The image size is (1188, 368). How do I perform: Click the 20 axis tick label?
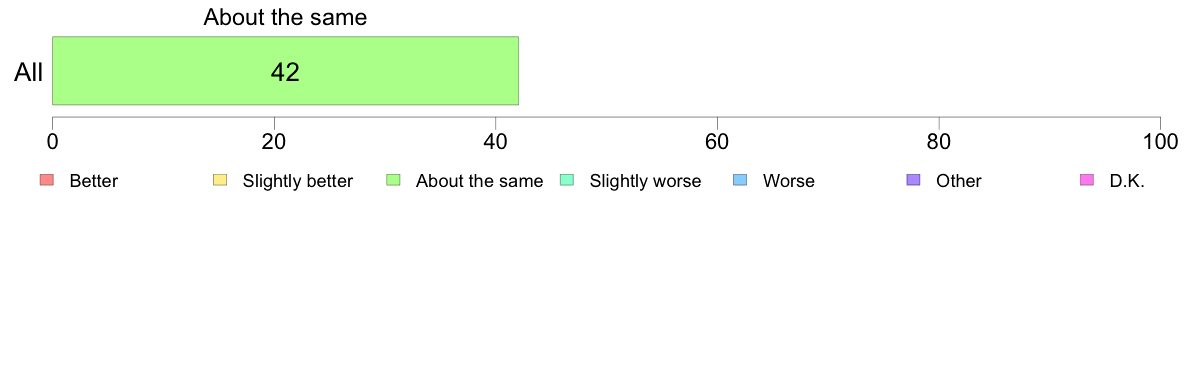click(274, 142)
